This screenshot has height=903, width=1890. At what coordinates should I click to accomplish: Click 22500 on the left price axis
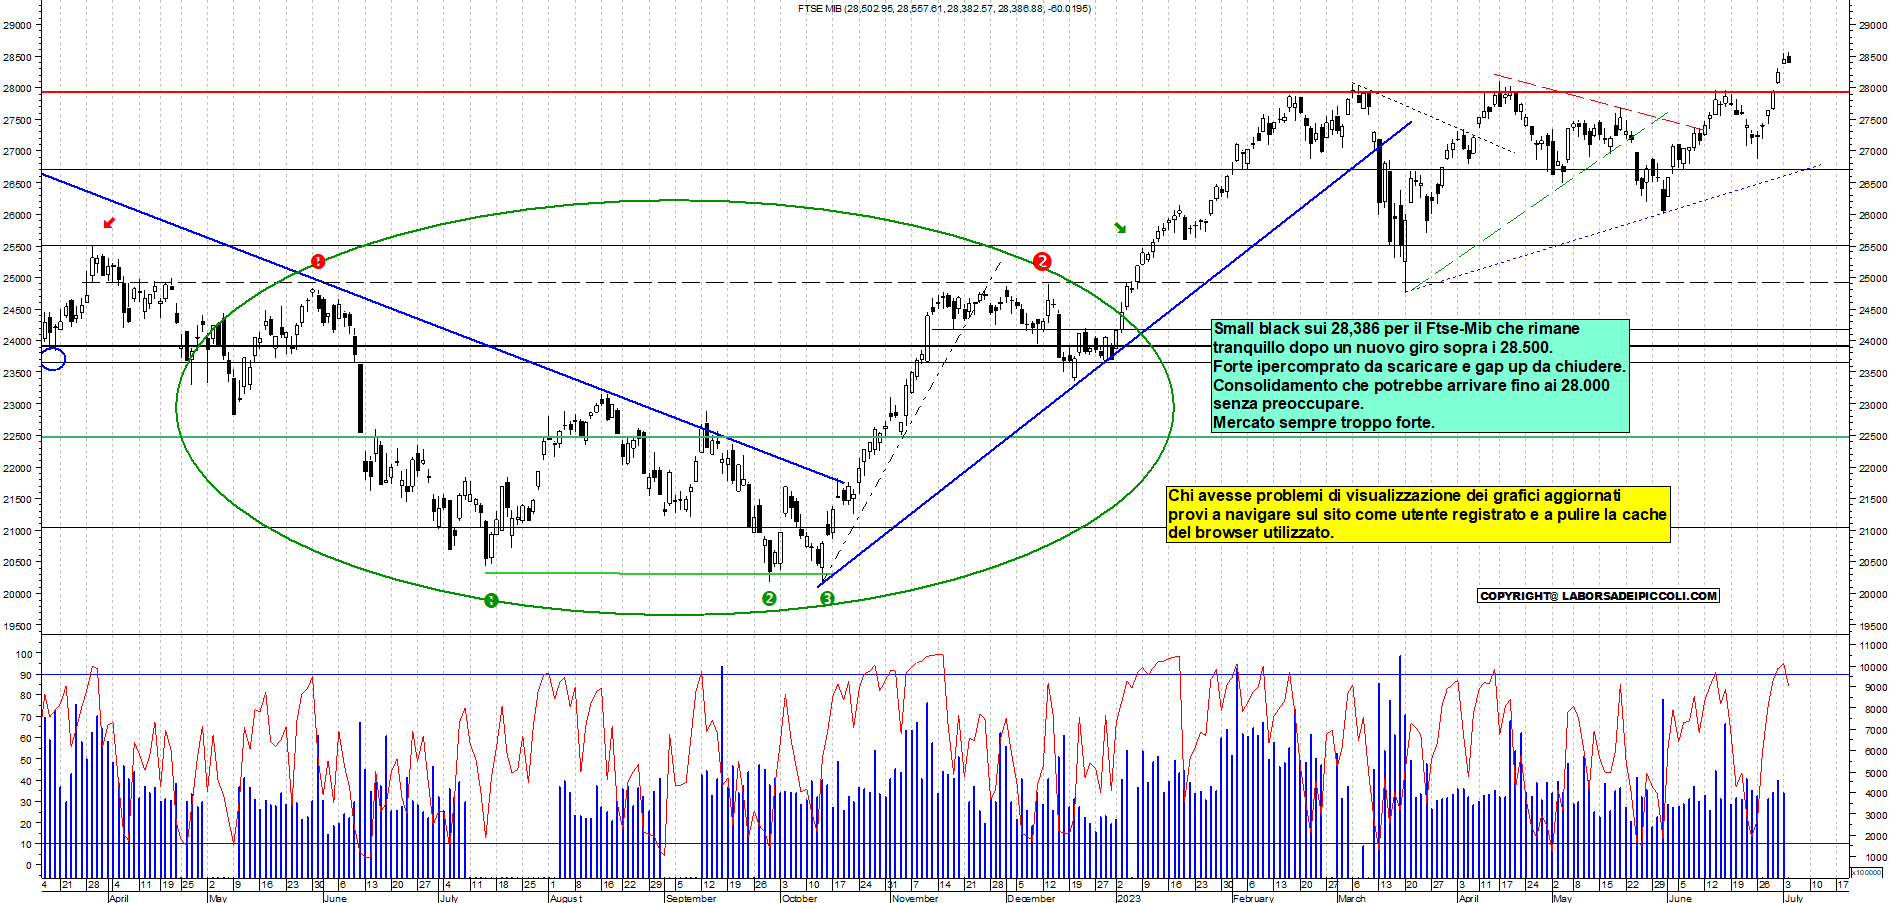(16, 436)
